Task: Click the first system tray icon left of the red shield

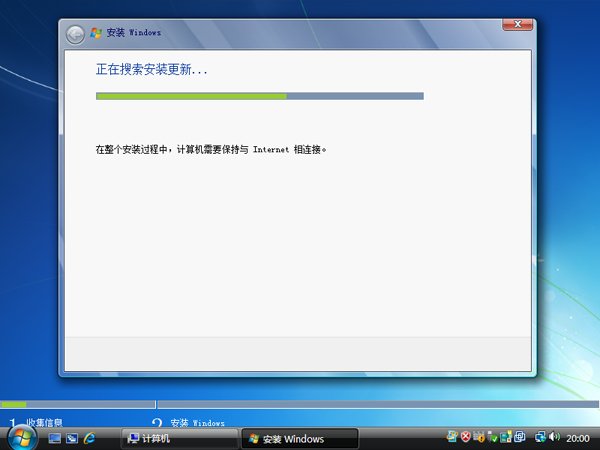Action: coord(452,437)
